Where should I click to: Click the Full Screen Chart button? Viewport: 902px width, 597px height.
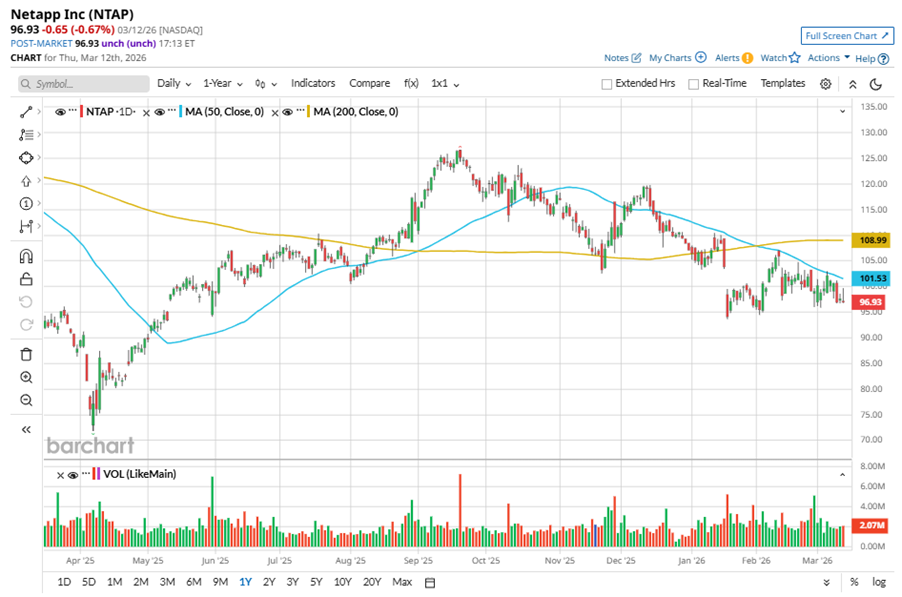pos(846,36)
